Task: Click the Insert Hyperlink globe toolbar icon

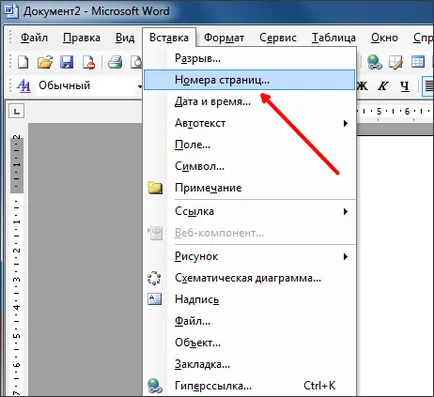Action: coord(374,62)
